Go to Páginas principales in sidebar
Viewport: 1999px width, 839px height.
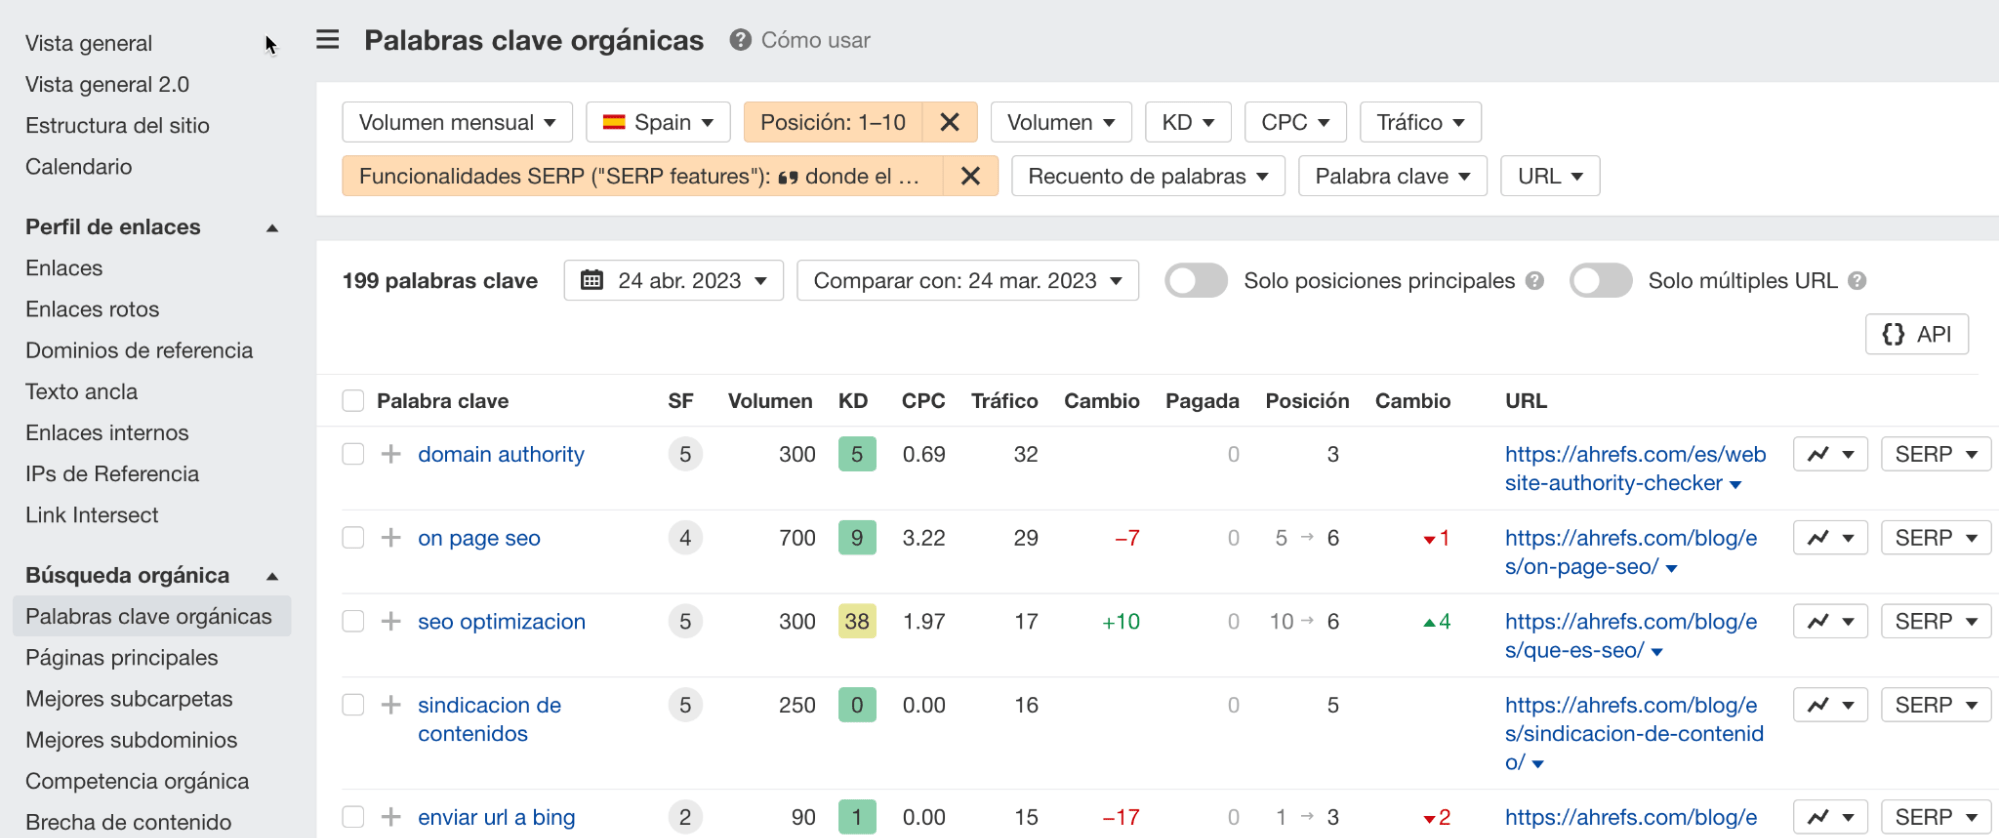click(x=122, y=658)
